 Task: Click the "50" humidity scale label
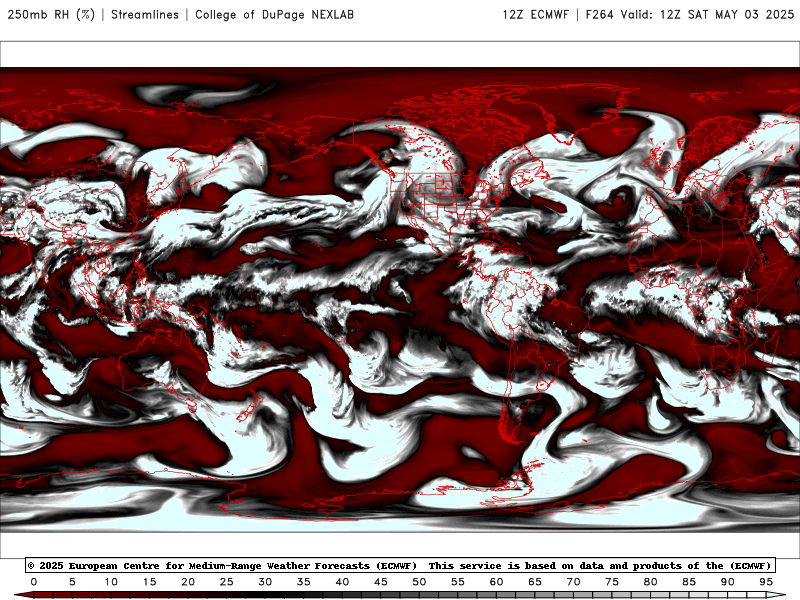[419, 582]
